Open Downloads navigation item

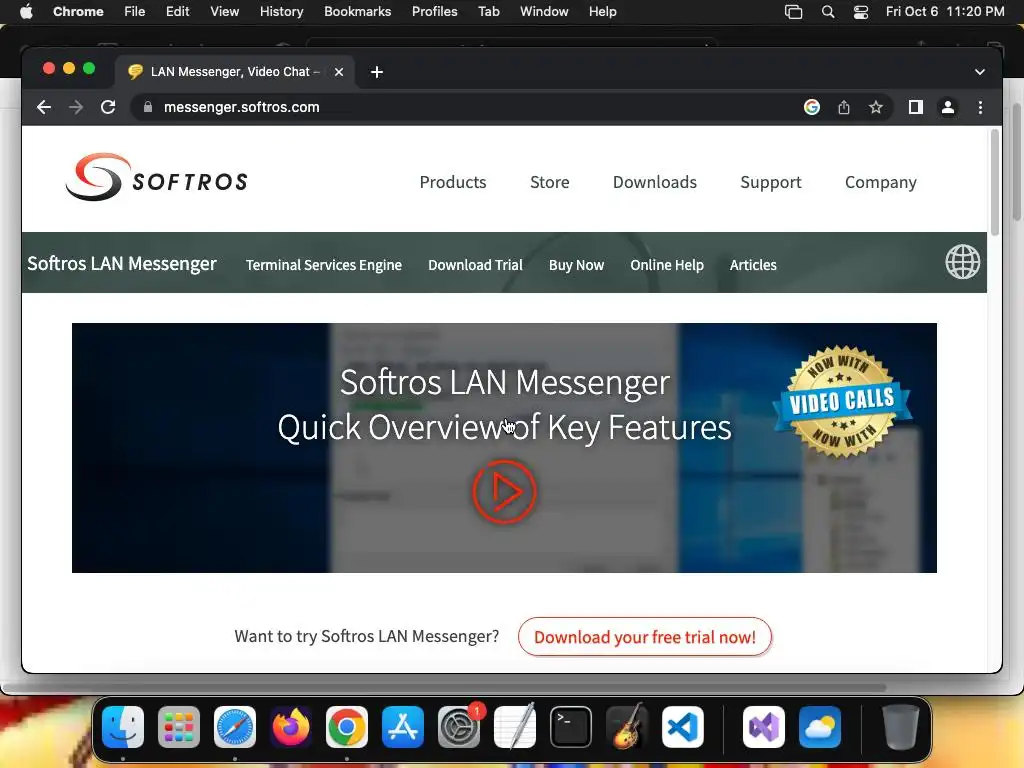tap(654, 182)
